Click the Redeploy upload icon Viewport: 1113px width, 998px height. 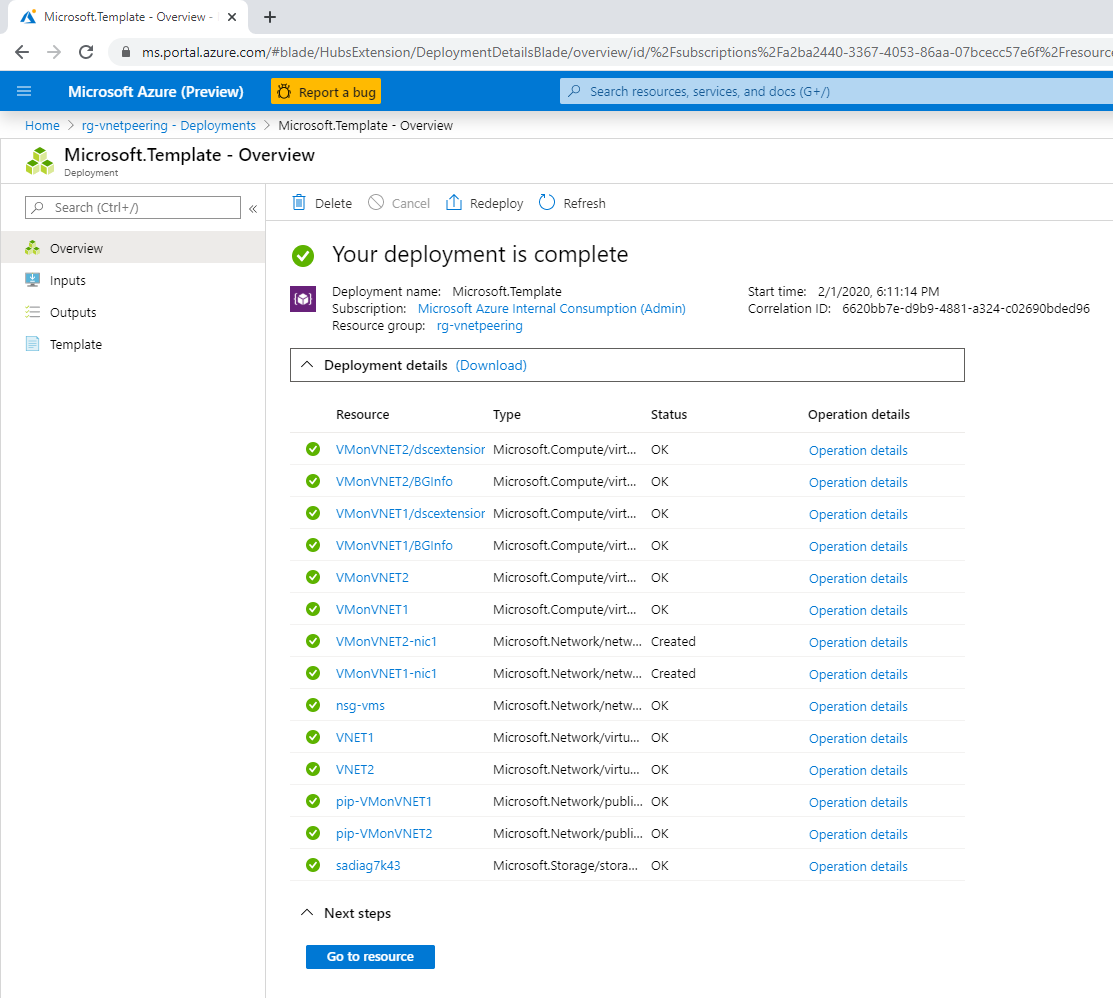pos(454,203)
